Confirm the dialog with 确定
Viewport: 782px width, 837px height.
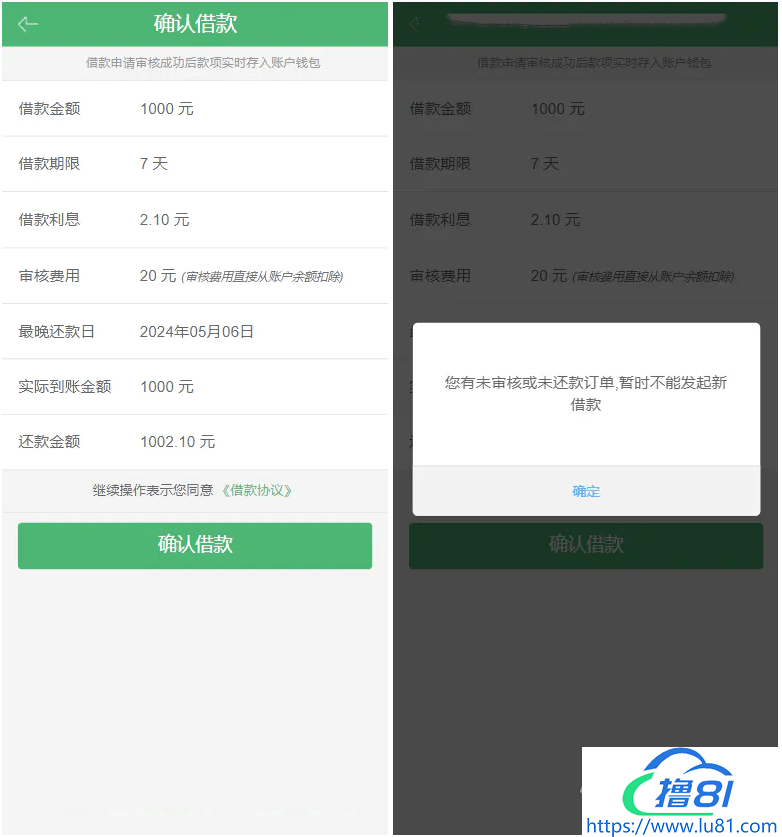tap(586, 491)
